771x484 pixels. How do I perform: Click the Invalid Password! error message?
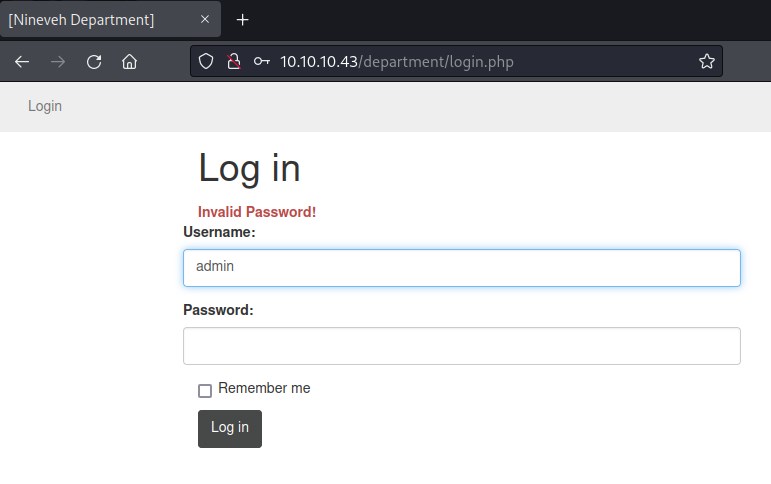[257, 212]
